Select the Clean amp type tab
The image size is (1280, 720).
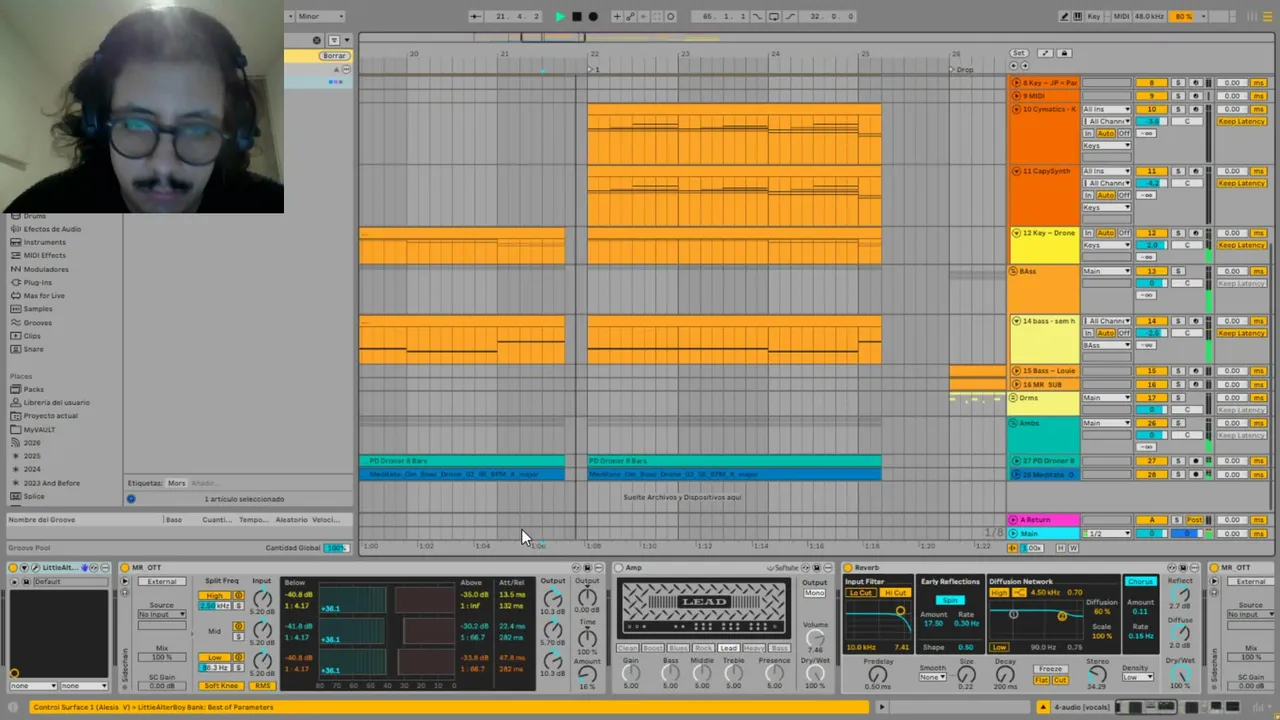pyautogui.click(x=628, y=648)
